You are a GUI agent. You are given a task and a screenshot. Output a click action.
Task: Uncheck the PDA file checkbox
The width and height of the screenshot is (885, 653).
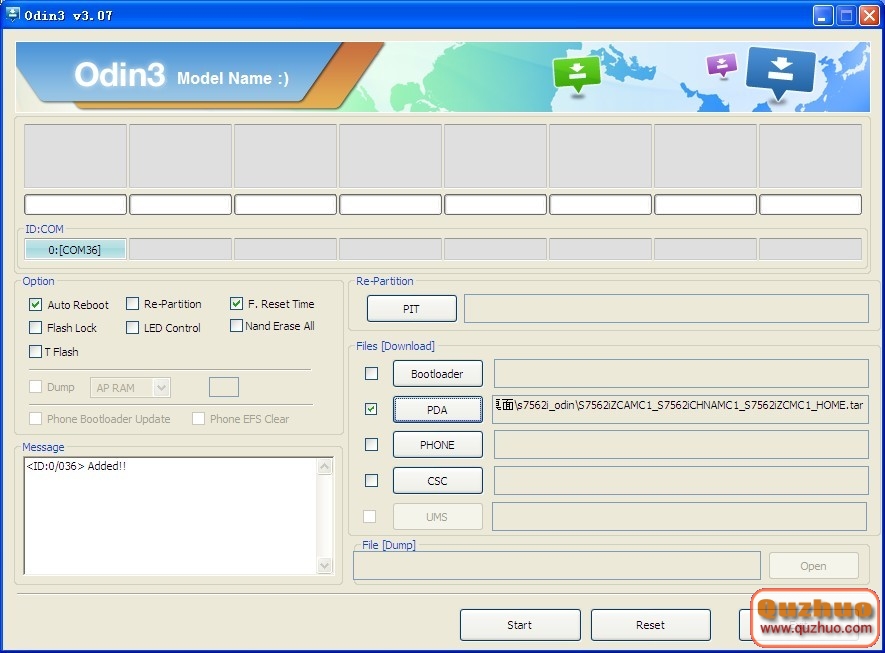point(371,409)
